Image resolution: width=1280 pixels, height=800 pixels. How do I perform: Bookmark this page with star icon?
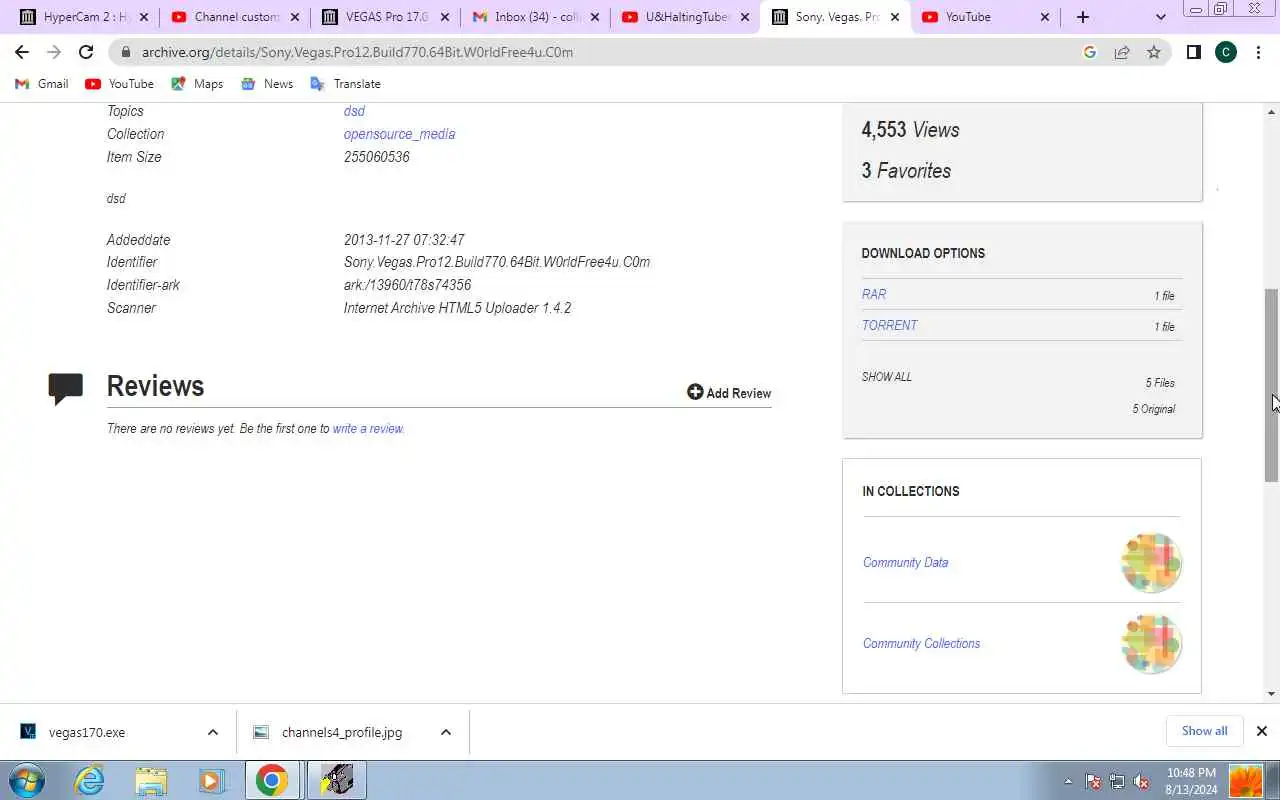(x=1154, y=52)
